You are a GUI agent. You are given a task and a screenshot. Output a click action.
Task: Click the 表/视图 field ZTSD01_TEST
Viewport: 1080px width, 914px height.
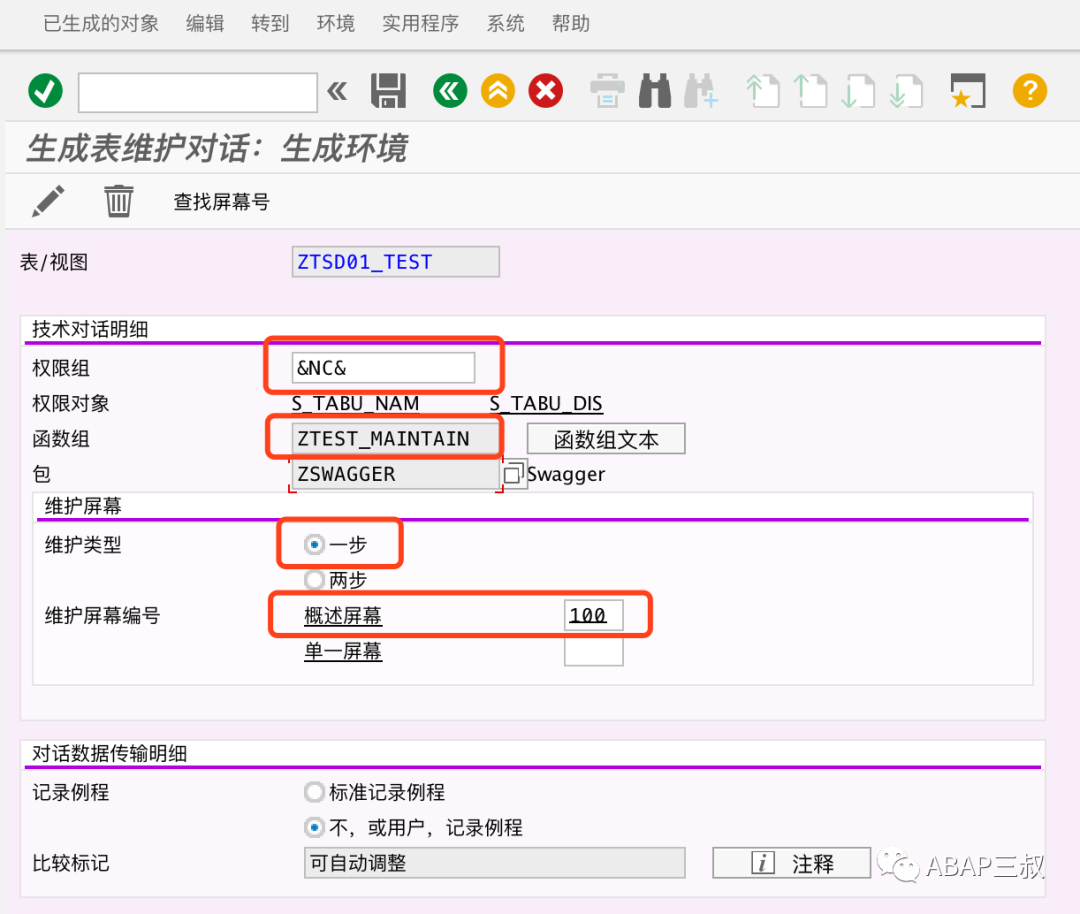click(x=395, y=262)
